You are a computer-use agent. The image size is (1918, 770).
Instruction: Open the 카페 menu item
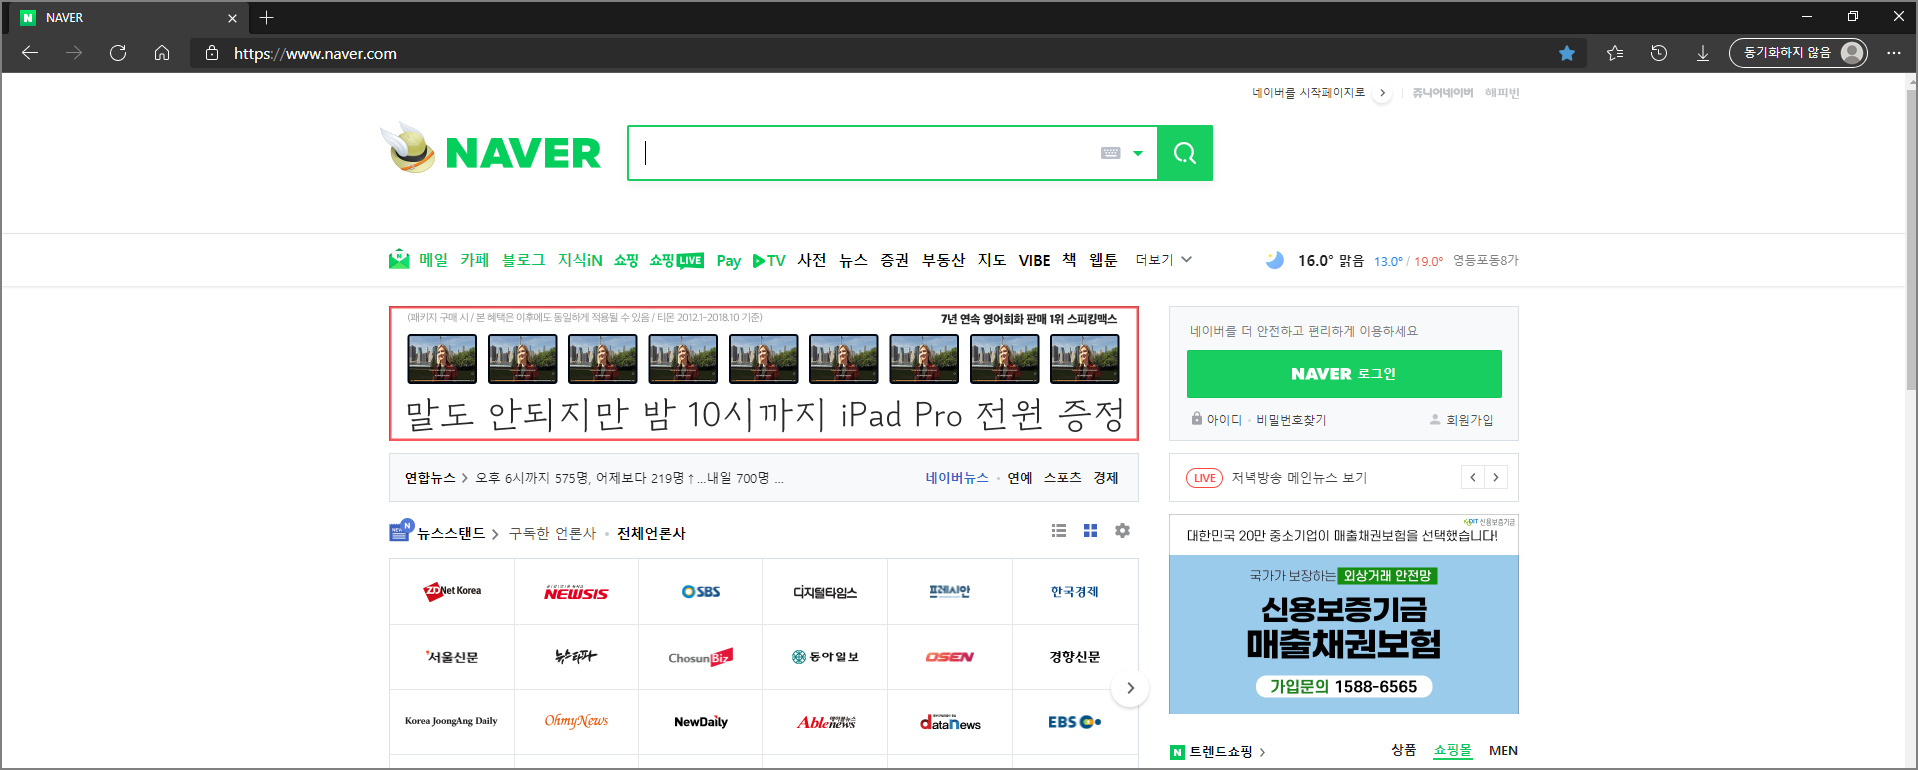point(474,260)
